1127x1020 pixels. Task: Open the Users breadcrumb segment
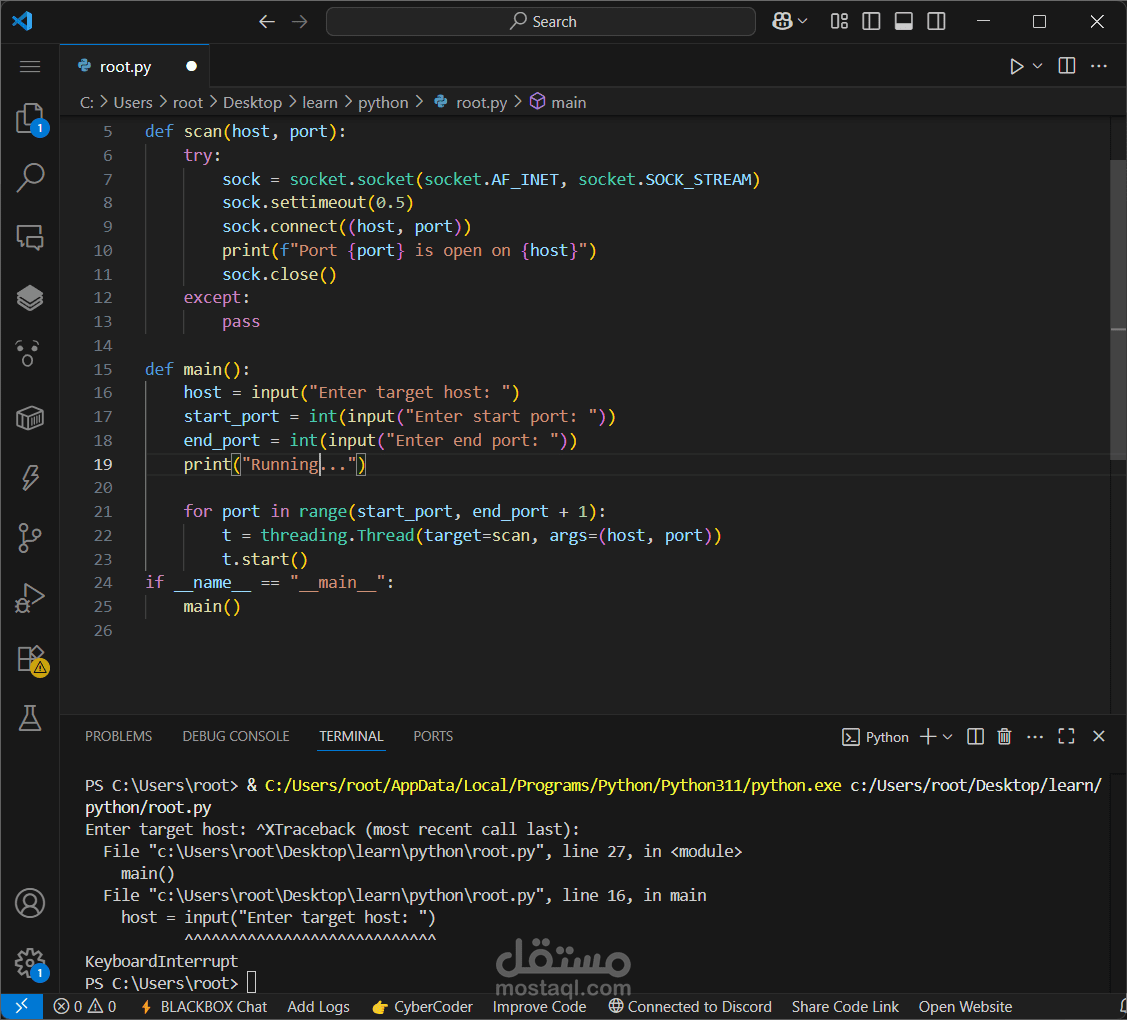[133, 103]
